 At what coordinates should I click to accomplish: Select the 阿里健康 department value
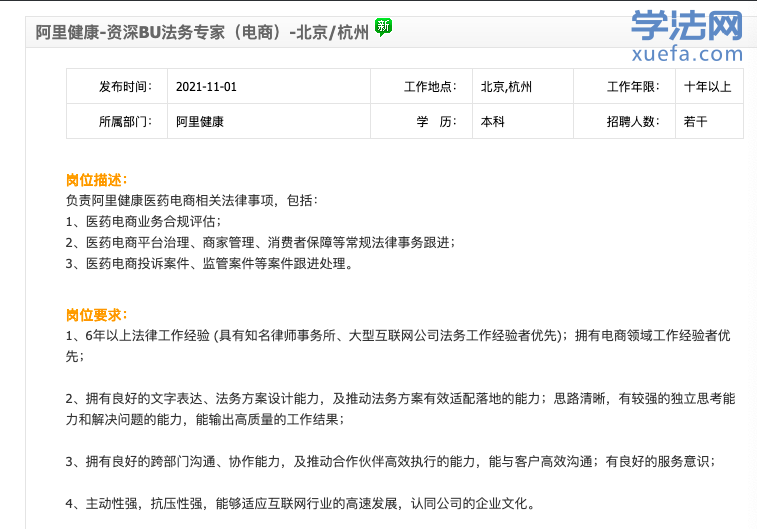(200, 122)
